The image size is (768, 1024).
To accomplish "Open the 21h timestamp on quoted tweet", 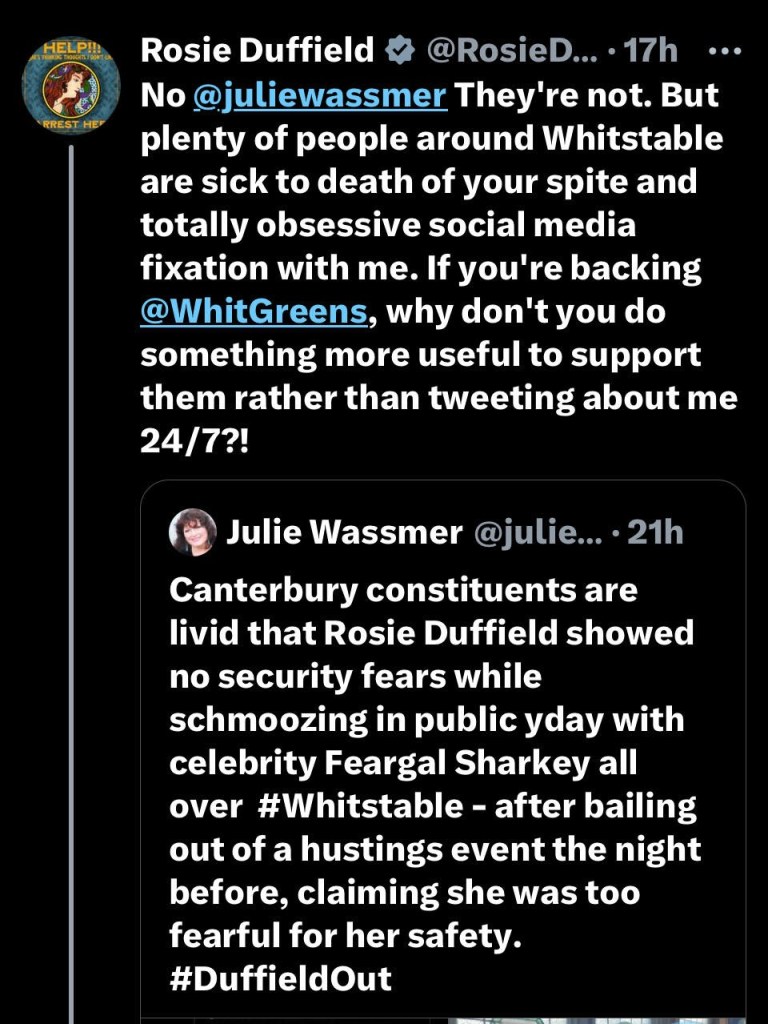I will [654, 532].
